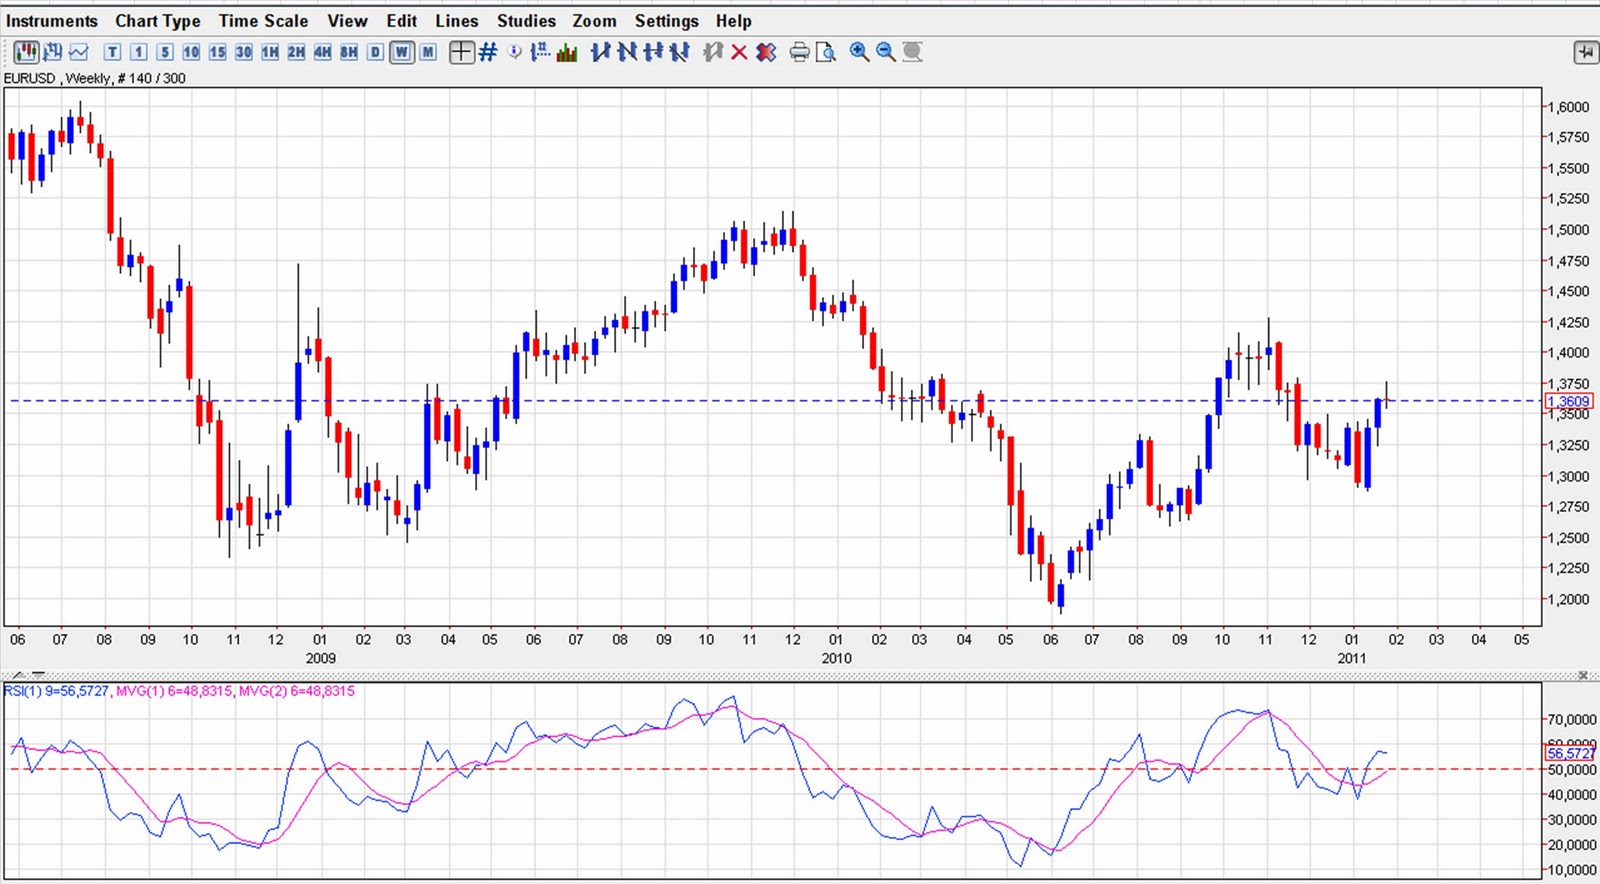Click the 1,6000 price axis label
The height and width of the screenshot is (884, 1600).
click(1569, 107)
